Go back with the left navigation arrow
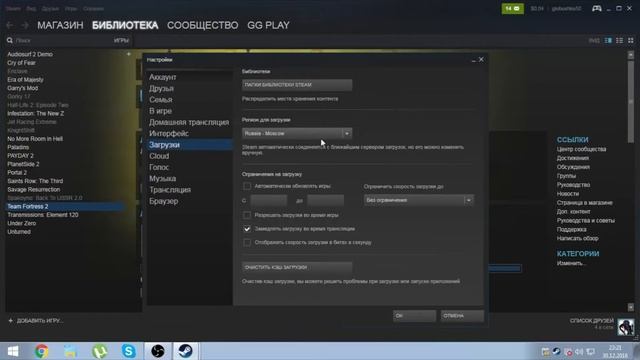The width and height of the screenshot is (640, 360). pyautogui.click(x=10, y=25)
